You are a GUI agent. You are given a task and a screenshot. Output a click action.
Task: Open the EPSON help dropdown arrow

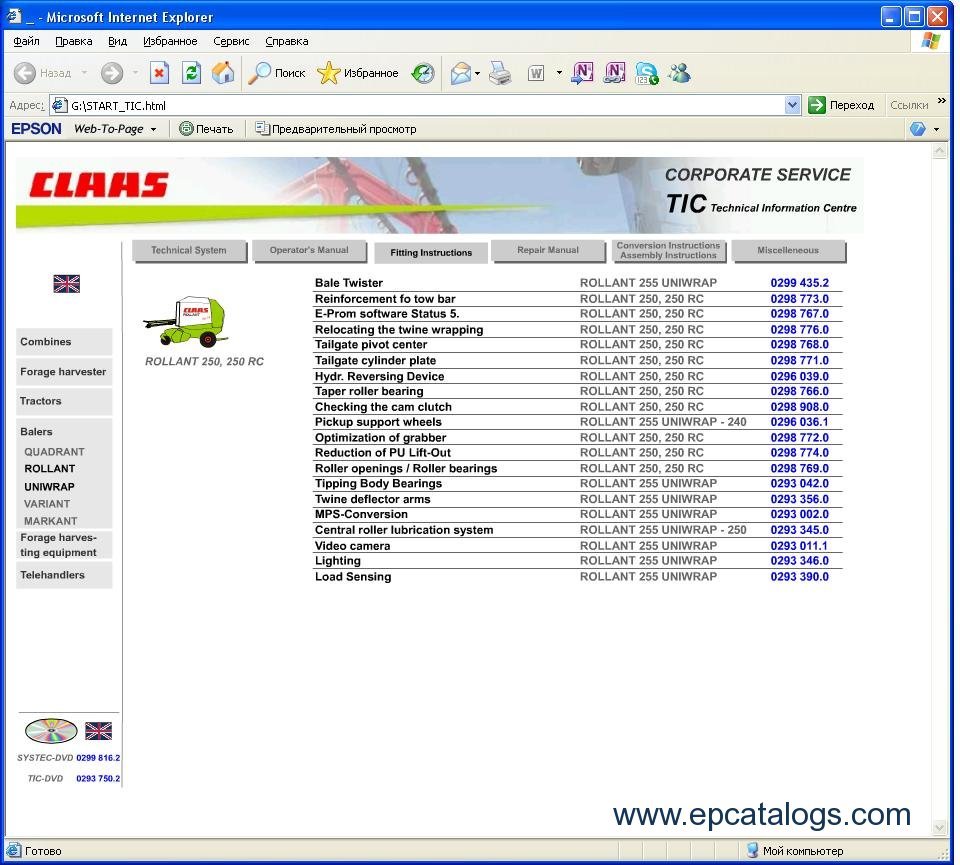936,129
